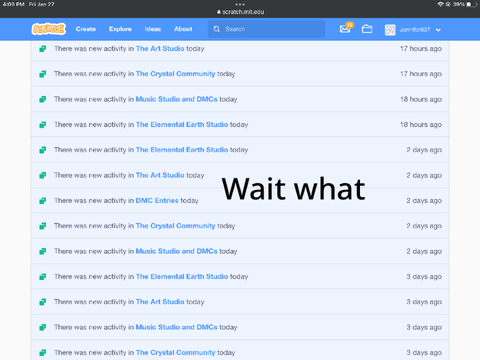Open Music Studio and DMCs link, 18 hours ago
480x360 pixels.
[x=176, y=99]
